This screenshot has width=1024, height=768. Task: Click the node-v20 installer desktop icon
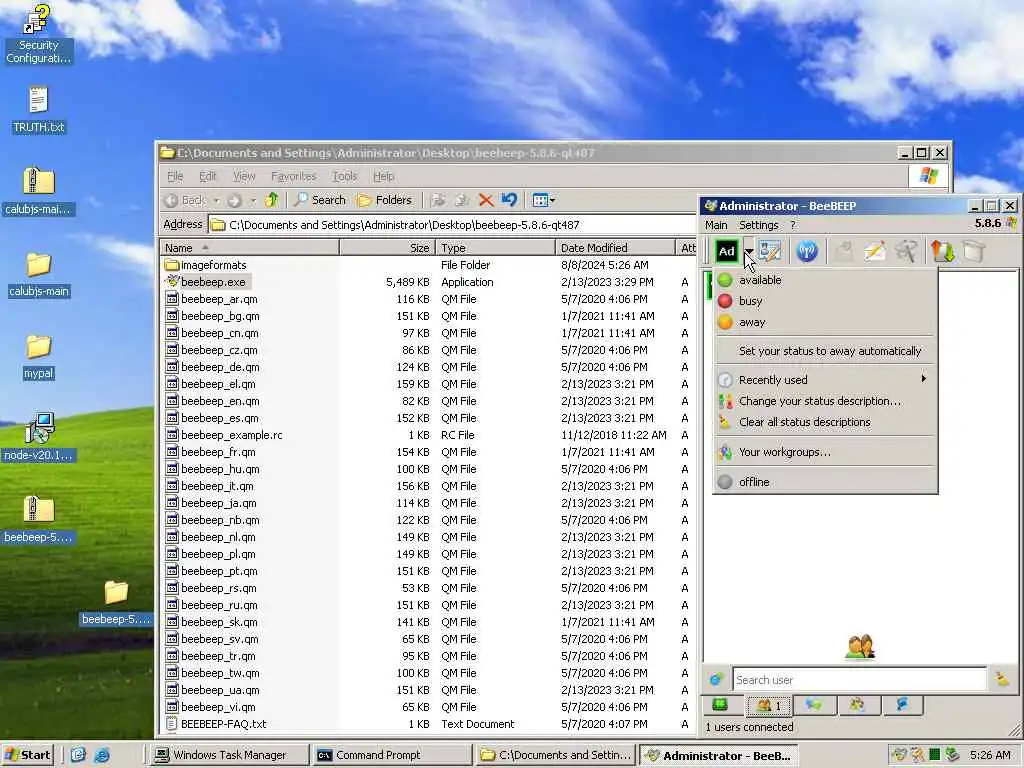(39, 437)
